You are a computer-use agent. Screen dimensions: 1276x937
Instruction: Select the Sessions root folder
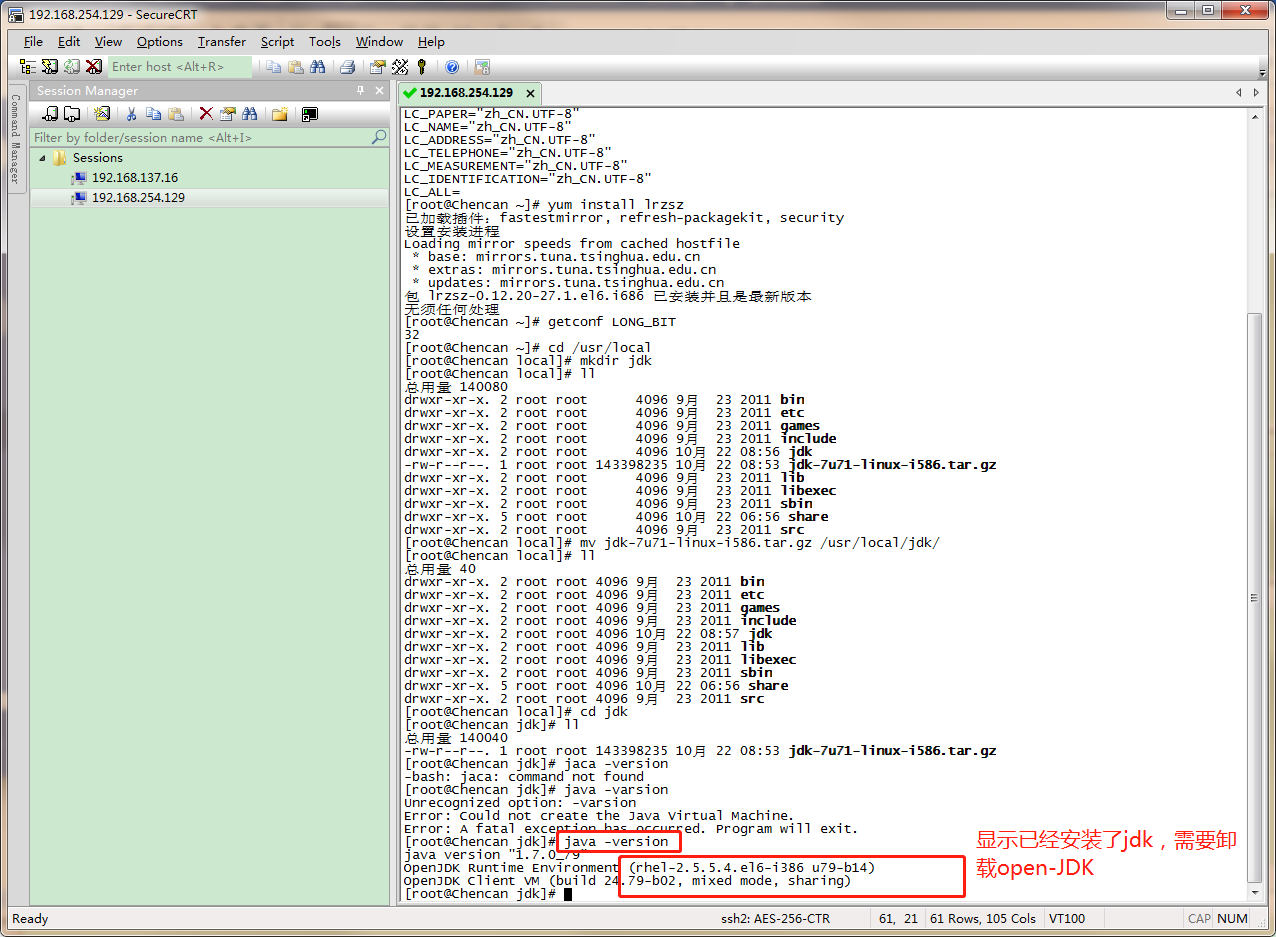pyautogui.click(x=97, y=158)
